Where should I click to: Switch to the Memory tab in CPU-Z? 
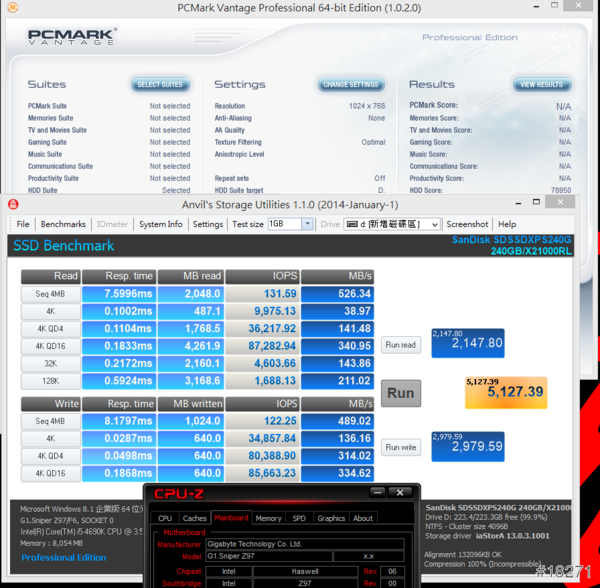[x=268, y=518]
